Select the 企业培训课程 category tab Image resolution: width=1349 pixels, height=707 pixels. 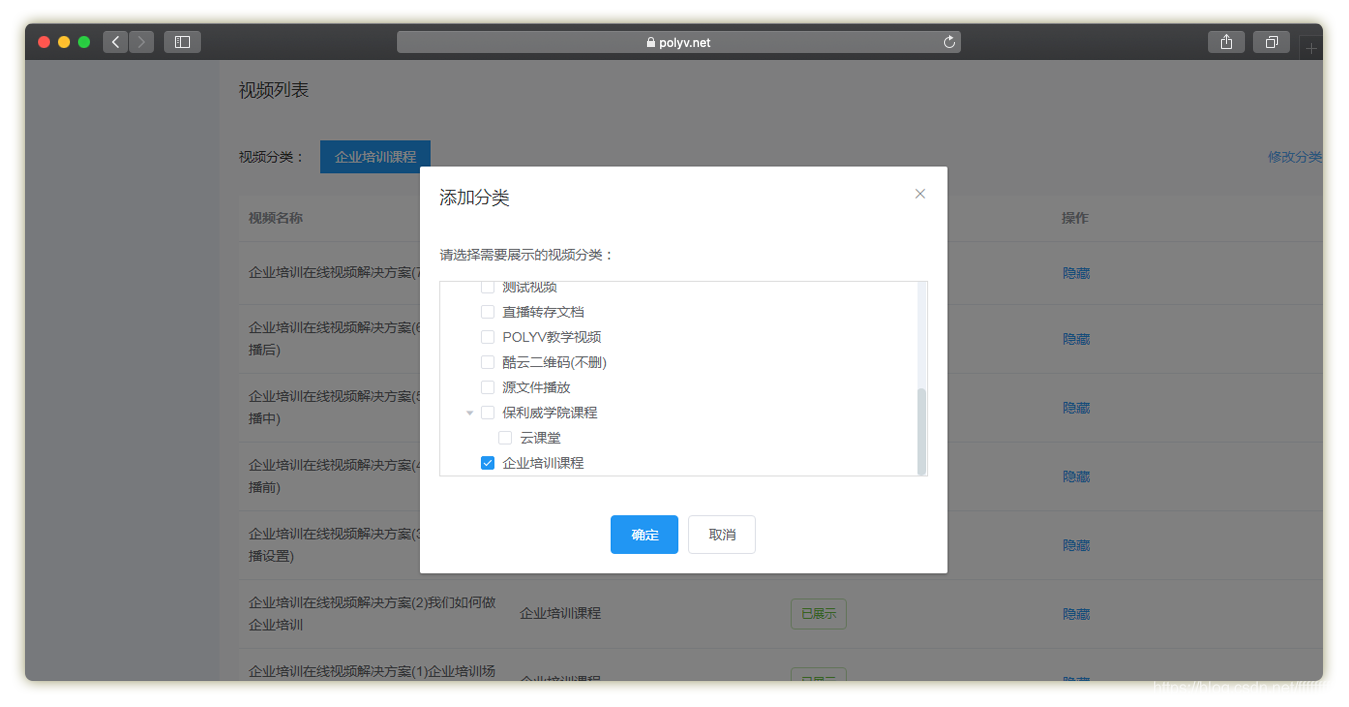(x=375, y=157)
